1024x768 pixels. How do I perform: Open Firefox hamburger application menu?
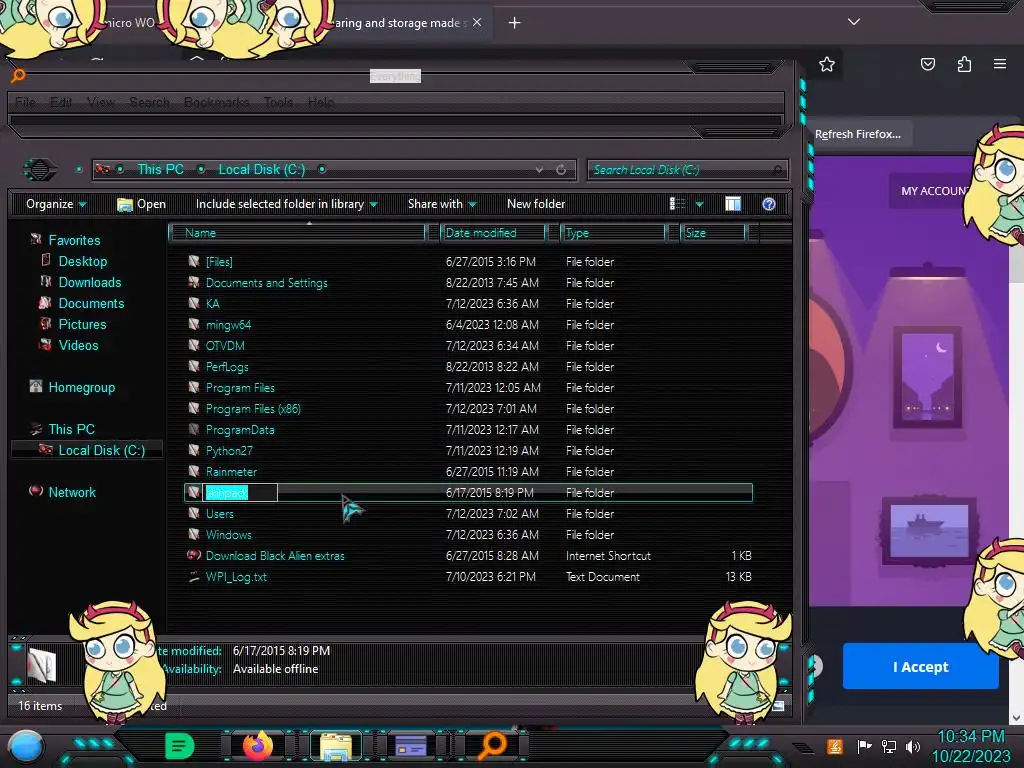point(1000,64)
